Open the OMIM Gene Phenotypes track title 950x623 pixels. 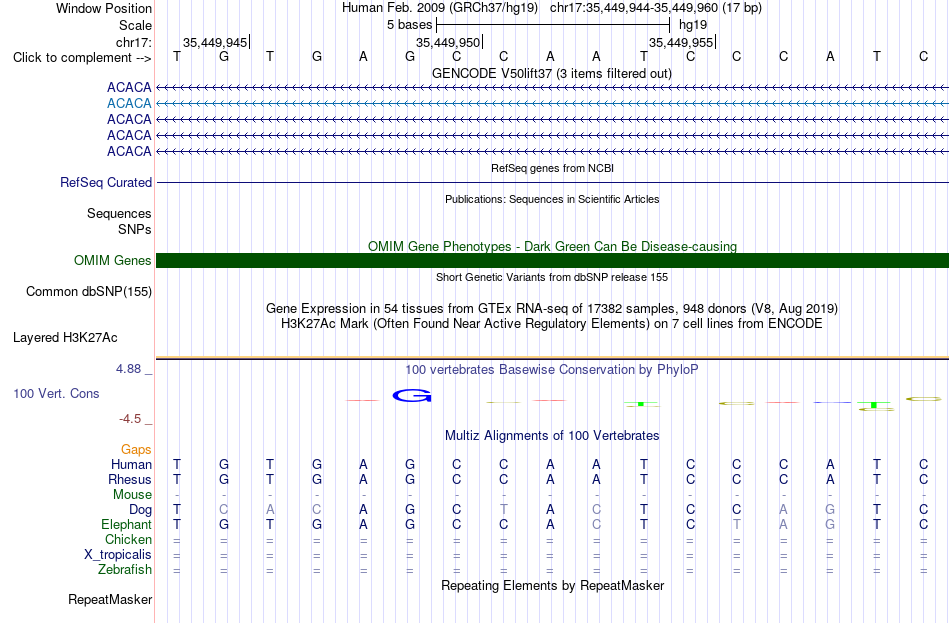[x=553, y=247]
